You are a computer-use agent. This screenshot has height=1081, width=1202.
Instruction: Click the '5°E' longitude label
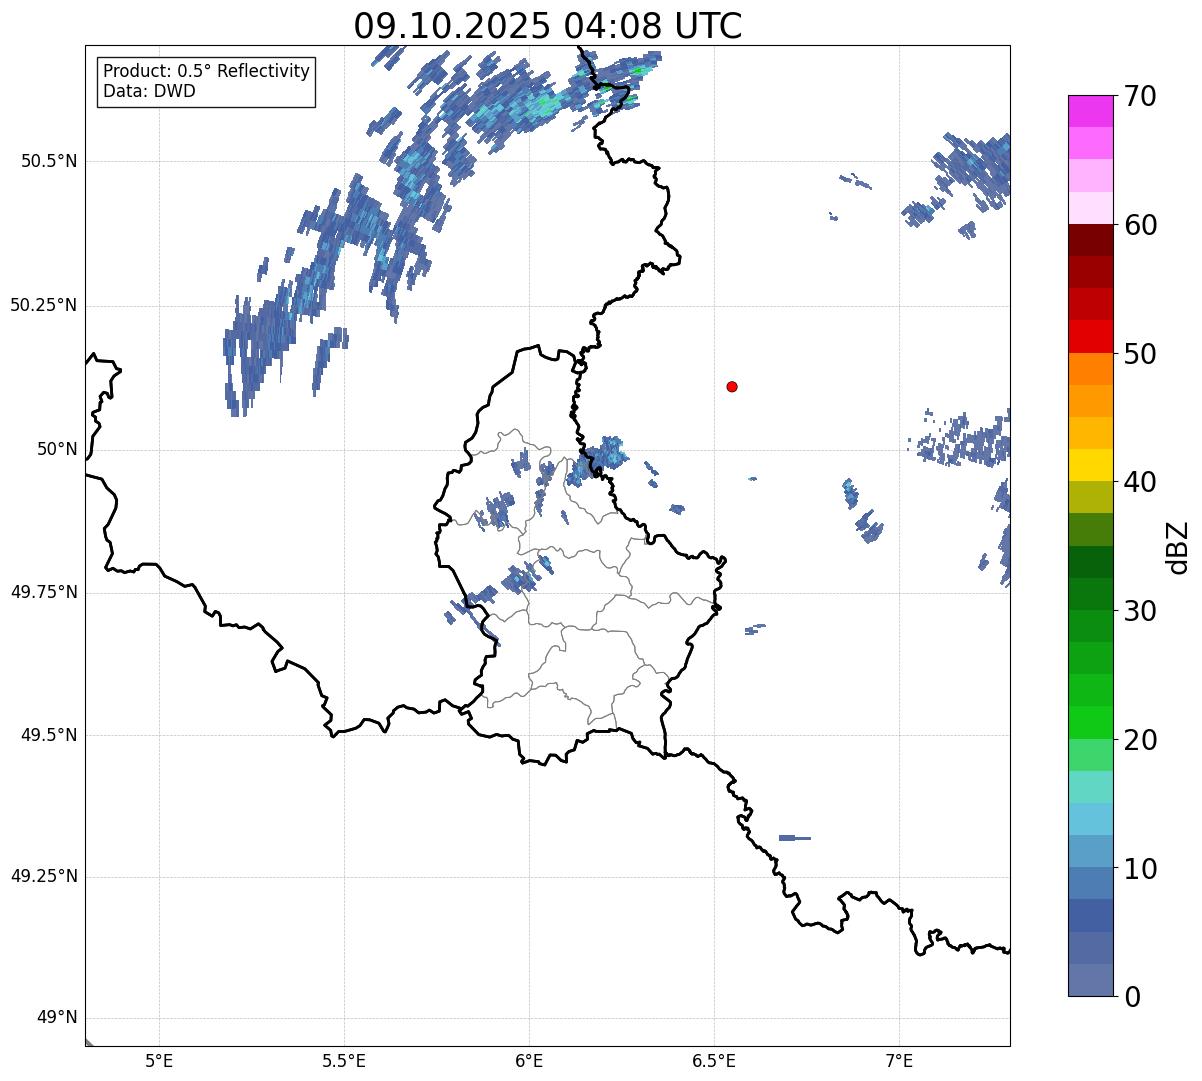coord(159,1060)
